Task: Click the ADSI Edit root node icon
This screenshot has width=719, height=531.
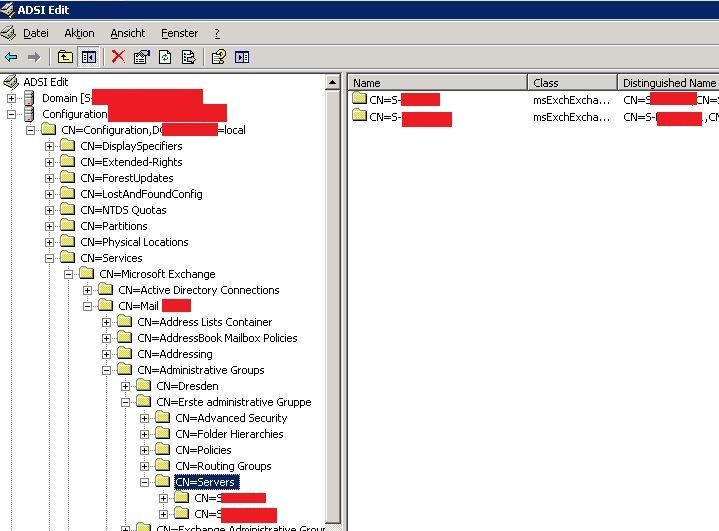Action: pos(11,82)
